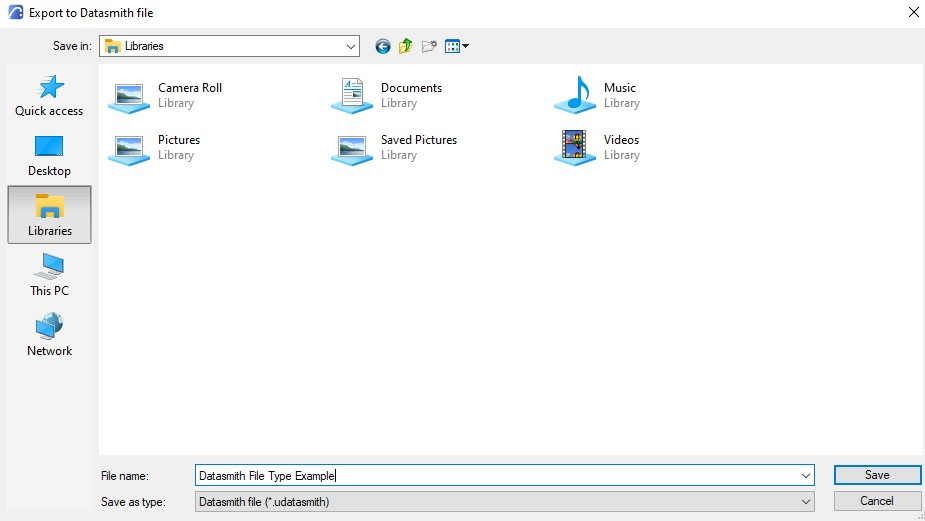Open the View Menu icon
Image resolution: width=925 pixels, height=521 pixels.
pyautogui.click(x=452, y=46)
